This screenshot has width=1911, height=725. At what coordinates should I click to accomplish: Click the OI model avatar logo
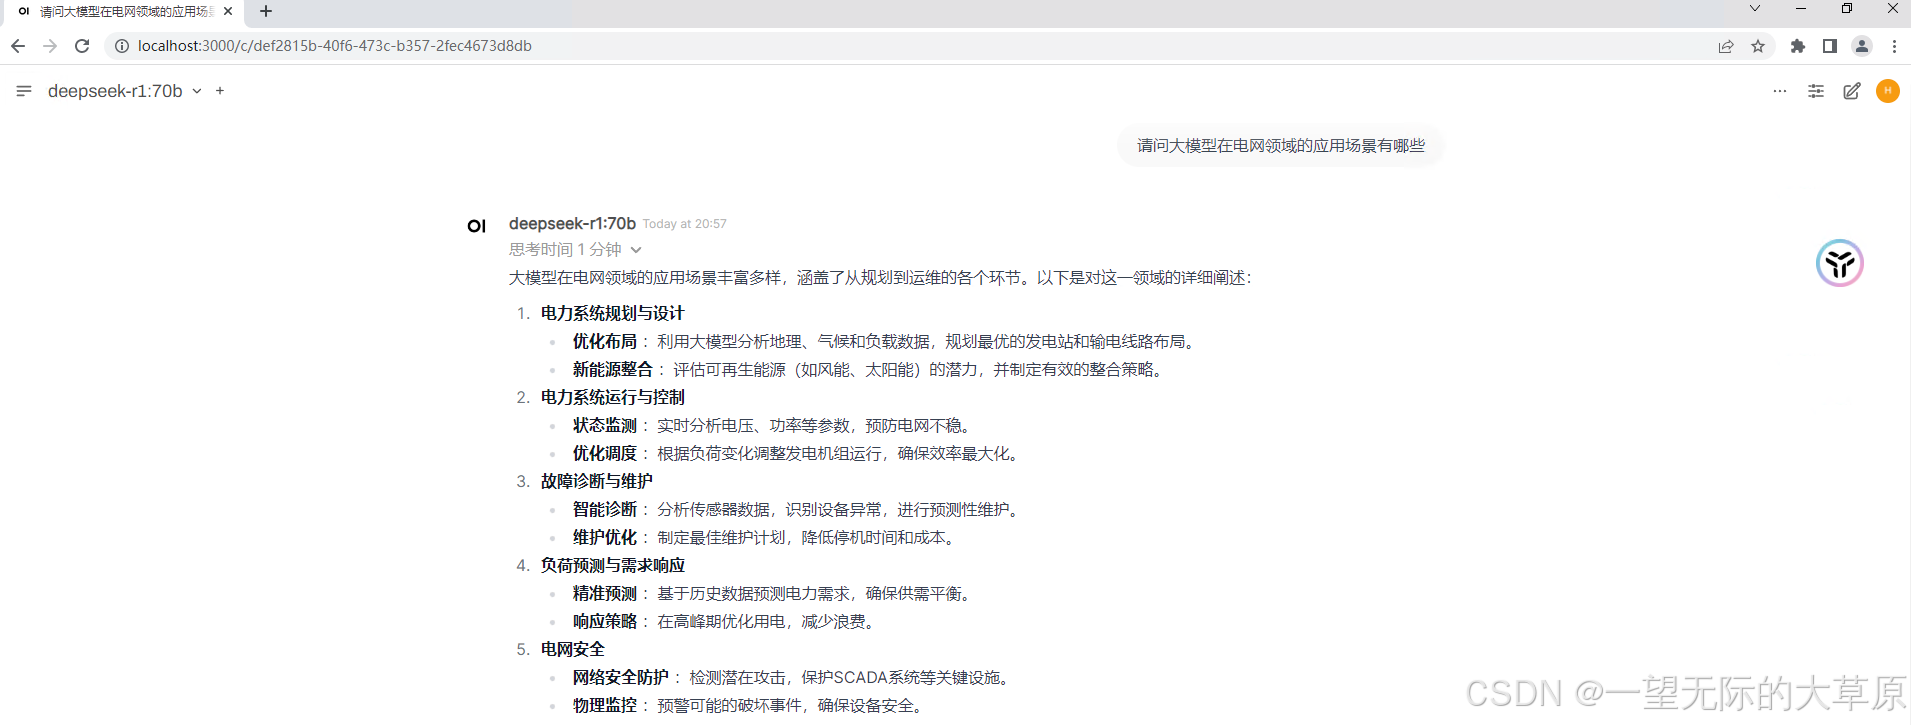click(x=477, y=226)
